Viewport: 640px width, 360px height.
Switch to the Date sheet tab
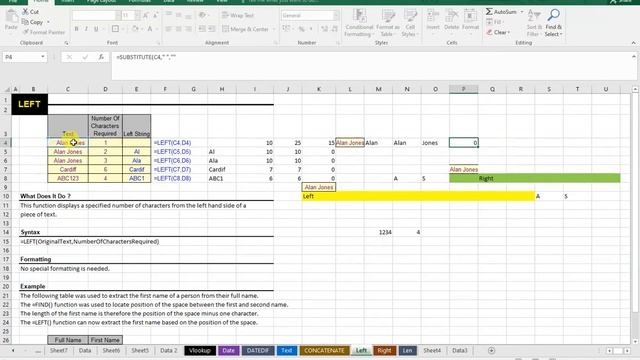229,351
